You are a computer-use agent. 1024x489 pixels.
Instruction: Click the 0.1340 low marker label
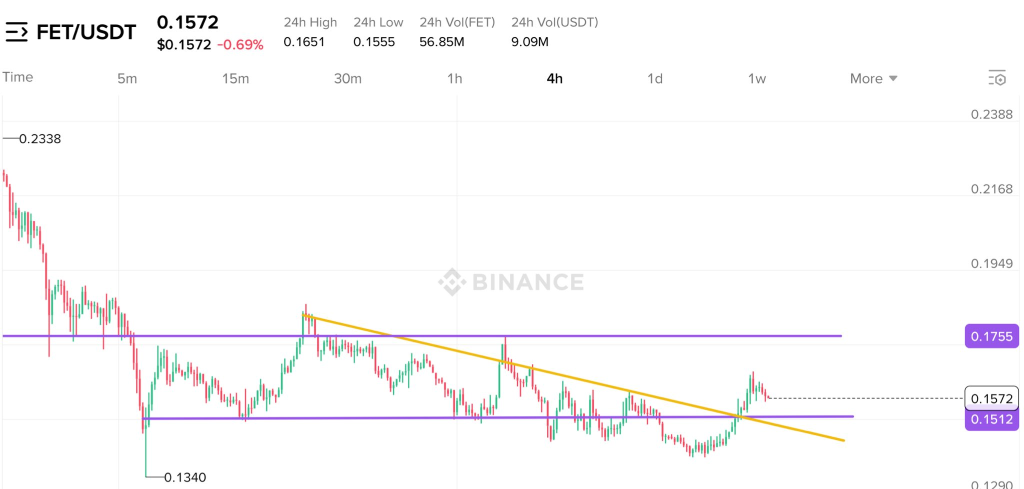185,477
